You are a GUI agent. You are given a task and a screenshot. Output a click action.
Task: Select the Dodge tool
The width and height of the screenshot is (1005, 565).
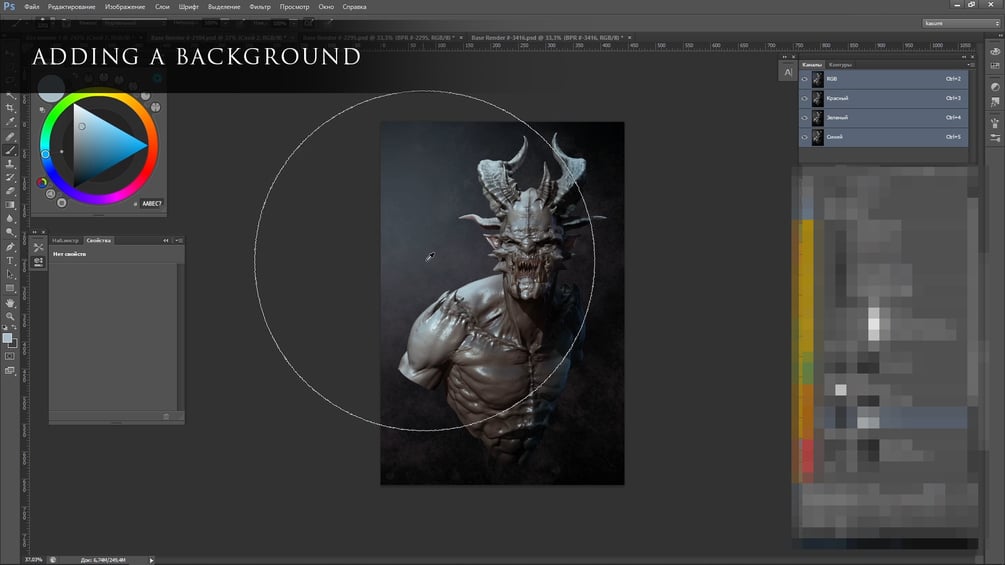pyautogui.click(x=10, y=233)
